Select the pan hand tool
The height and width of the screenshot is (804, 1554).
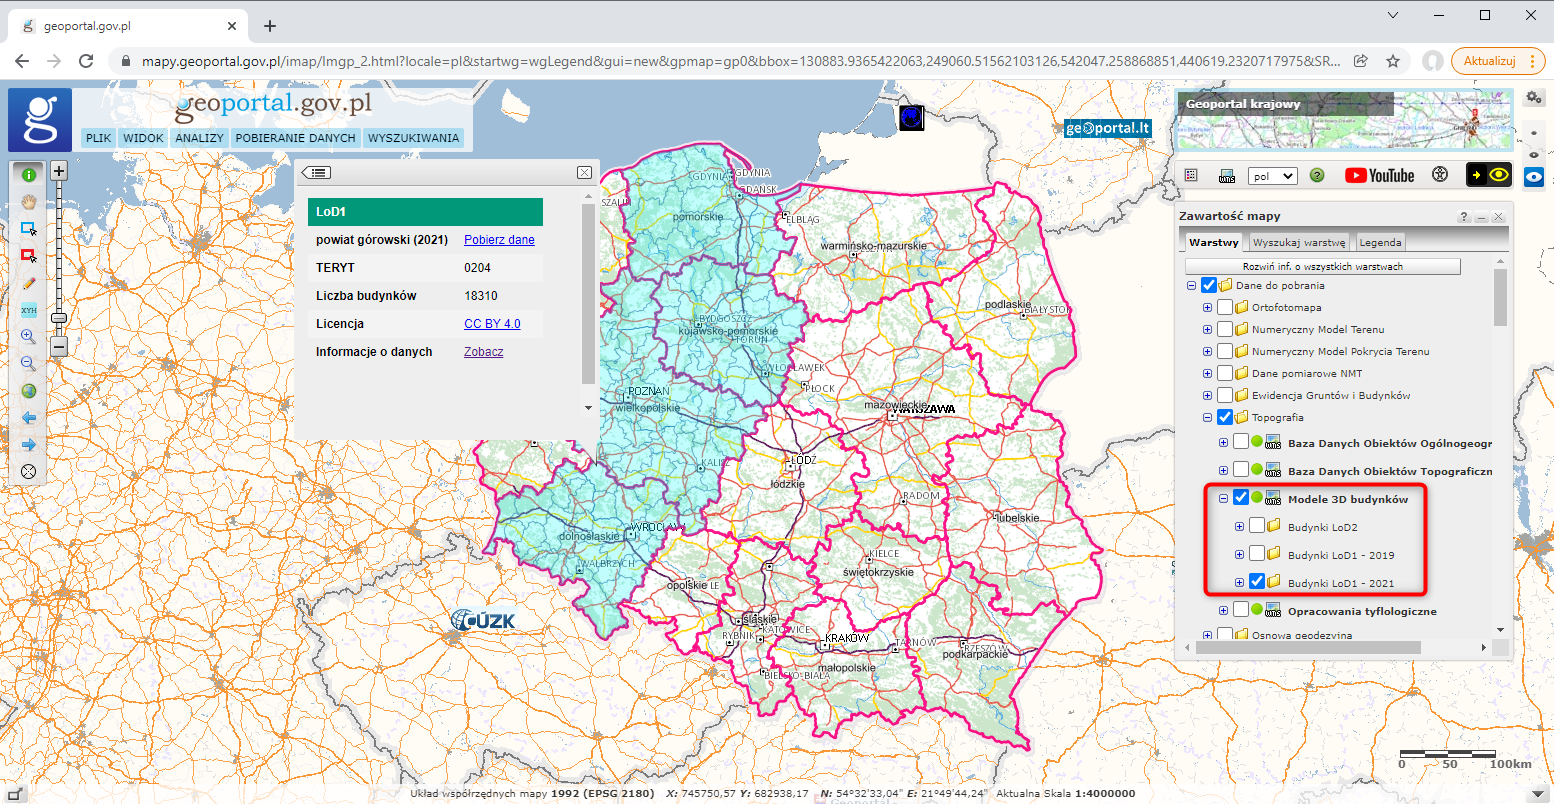28,201
